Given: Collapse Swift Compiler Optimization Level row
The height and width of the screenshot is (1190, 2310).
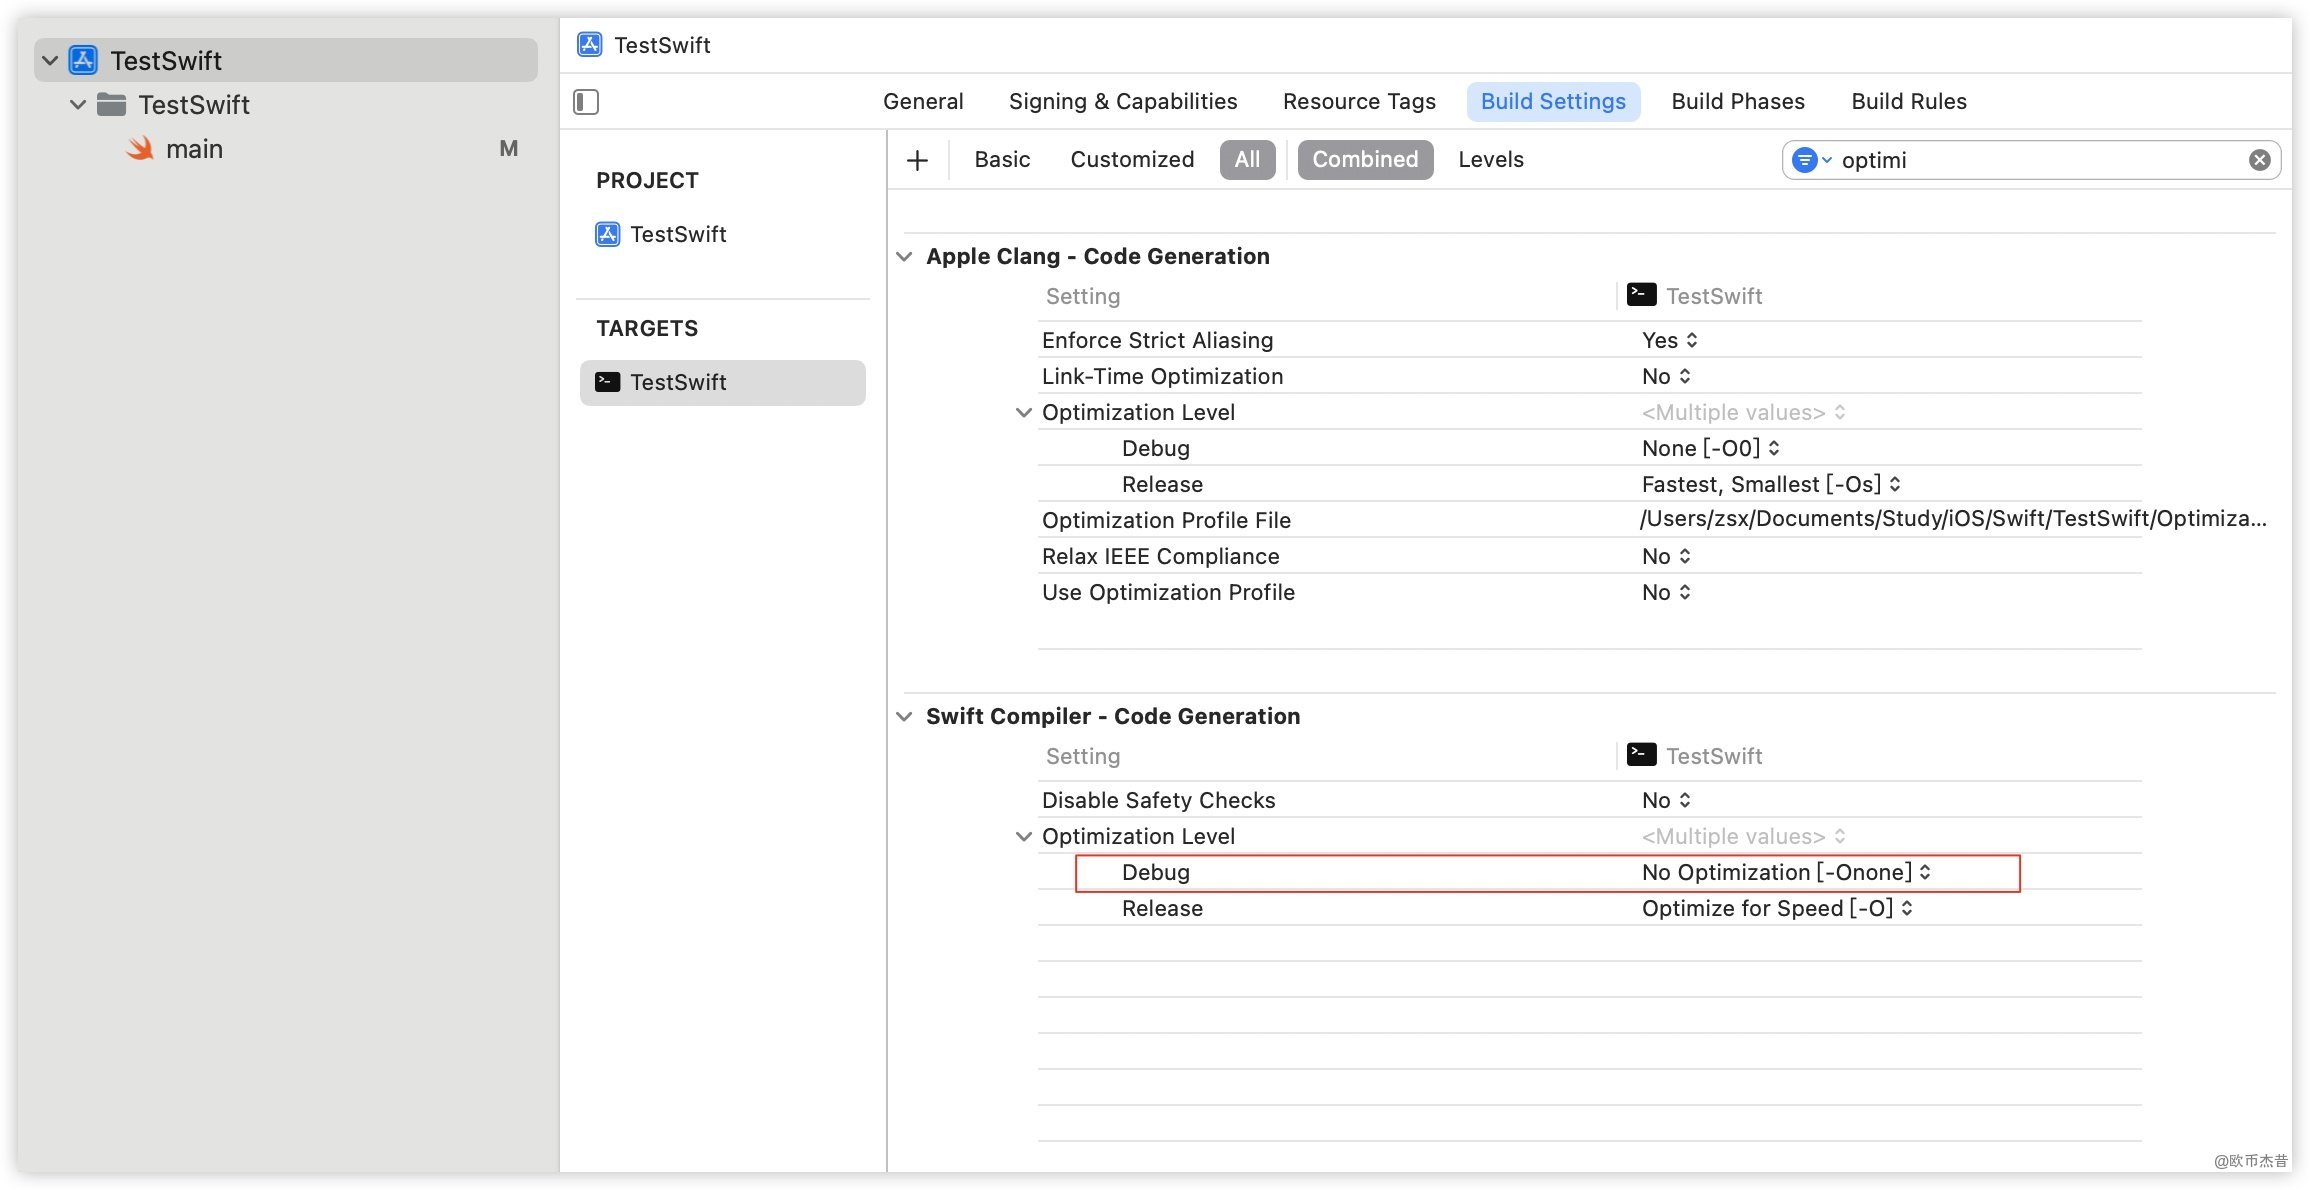Looking at the screenshot, I should (1023, 837).
